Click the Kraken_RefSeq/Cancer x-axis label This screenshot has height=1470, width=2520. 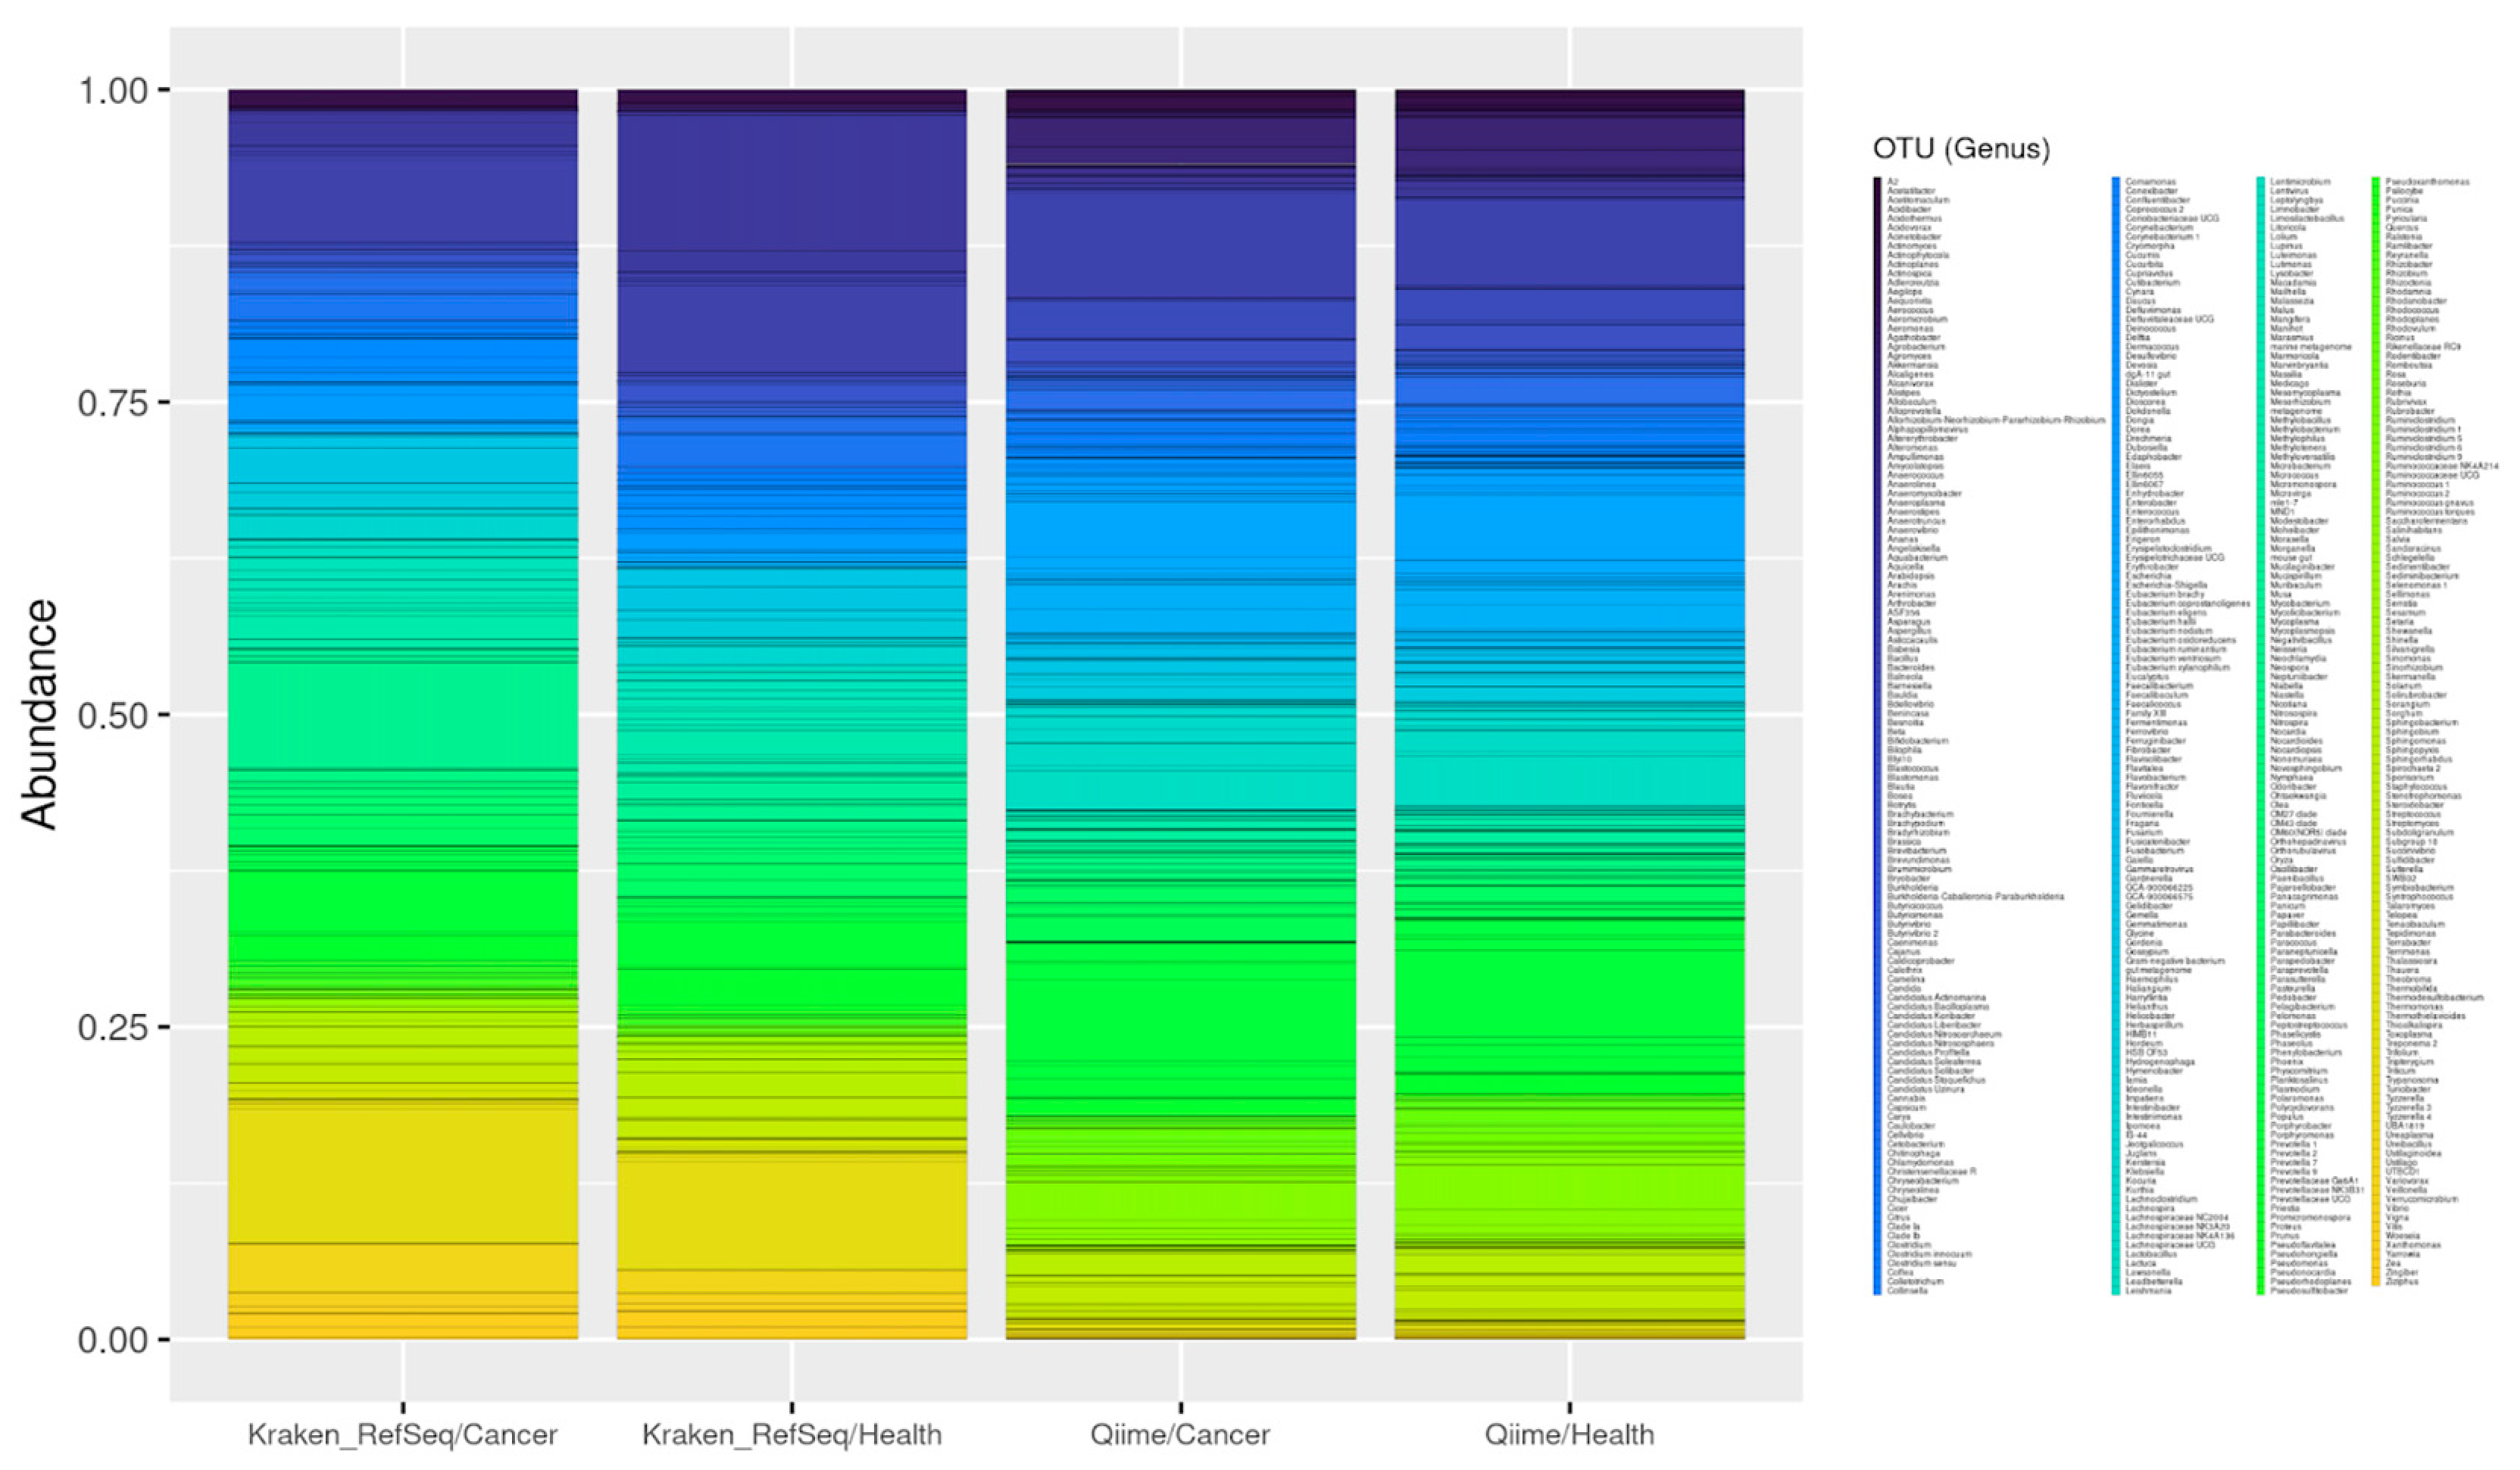[402, 1434]
